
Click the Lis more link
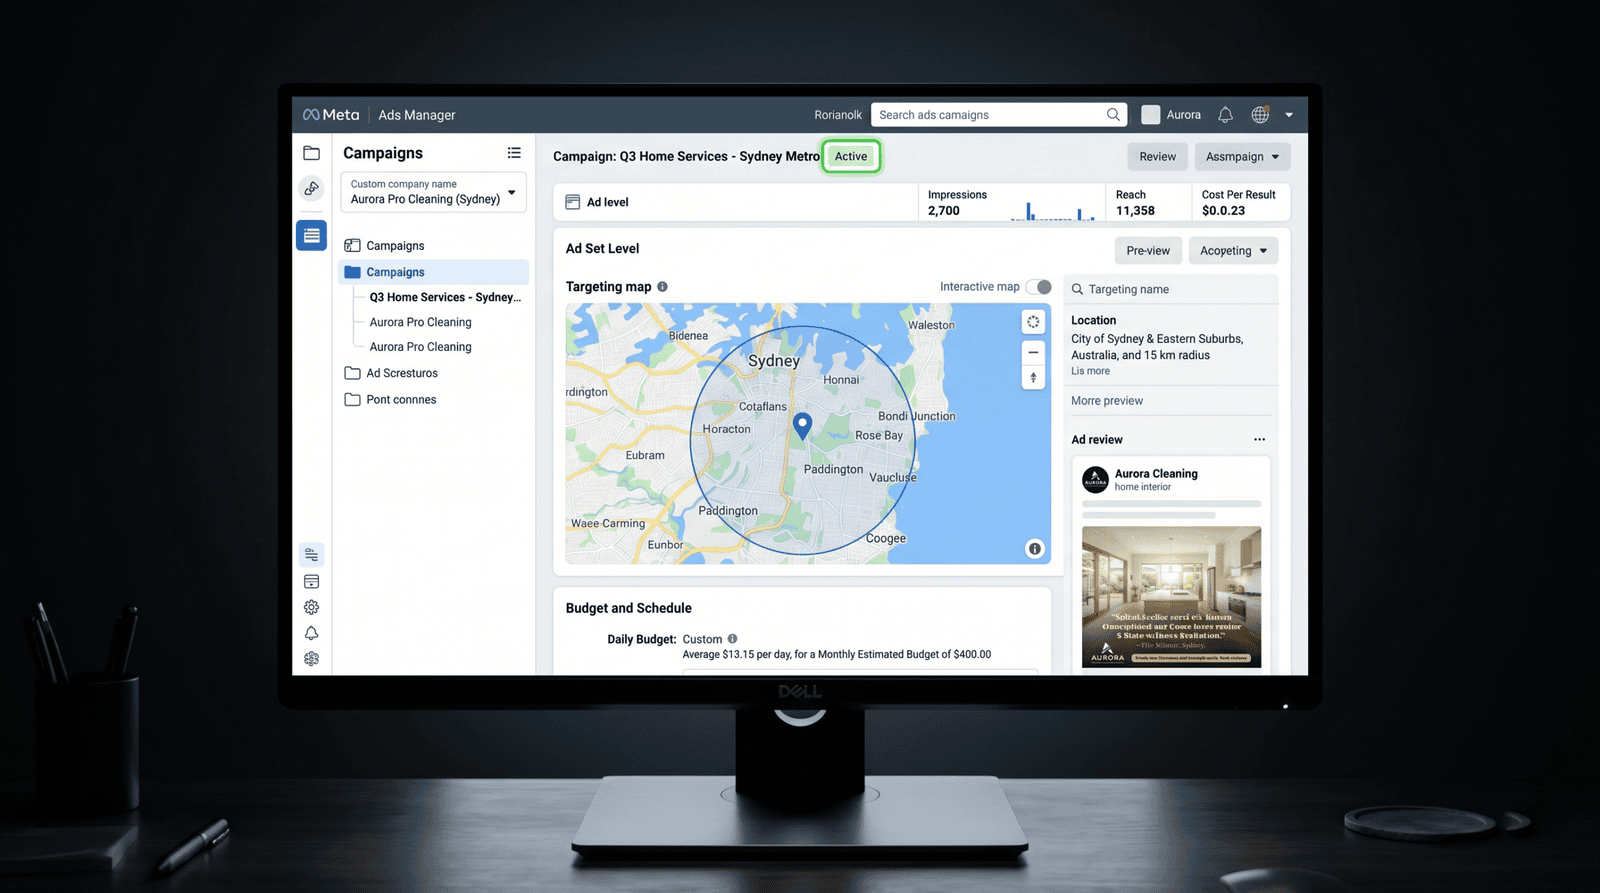click(x=1090, y=371)
